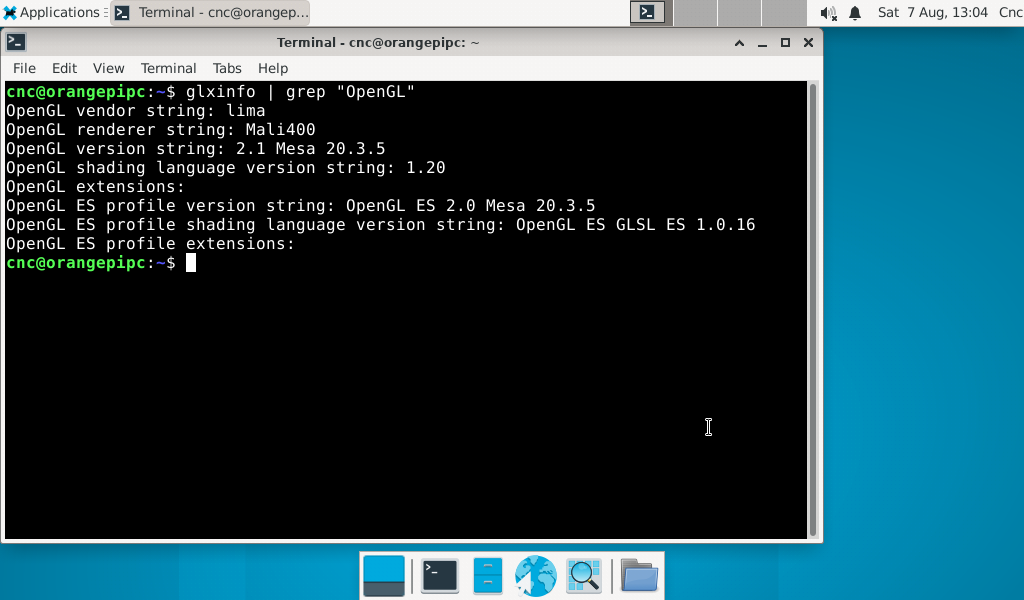
Task: Open the File Manager drawer icon in the dock
Action: [x=487, y=576]
